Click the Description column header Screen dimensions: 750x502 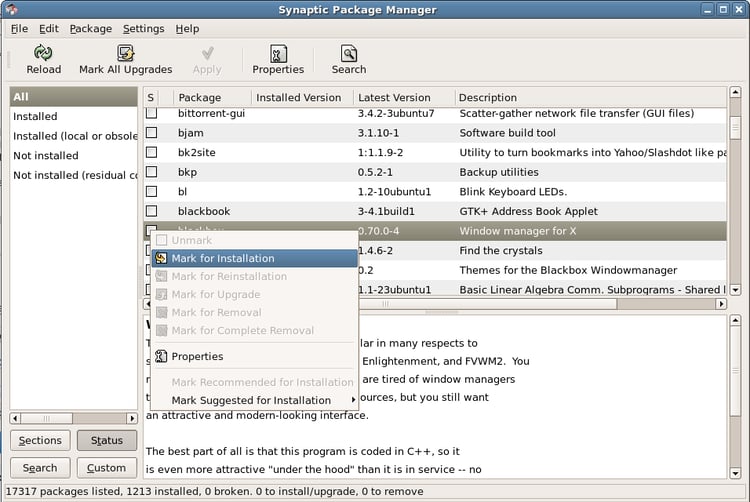click(x=590, y=98)
